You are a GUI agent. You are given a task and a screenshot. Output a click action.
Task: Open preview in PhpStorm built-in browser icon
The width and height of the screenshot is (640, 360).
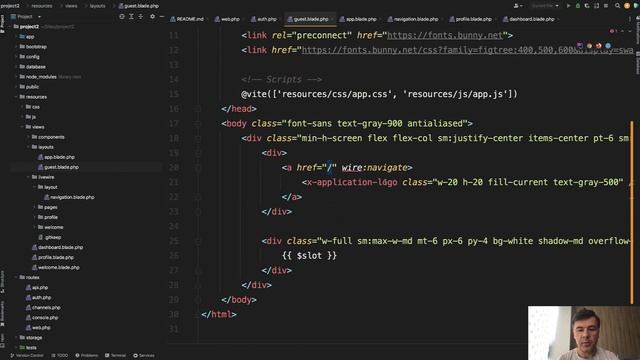580,46
